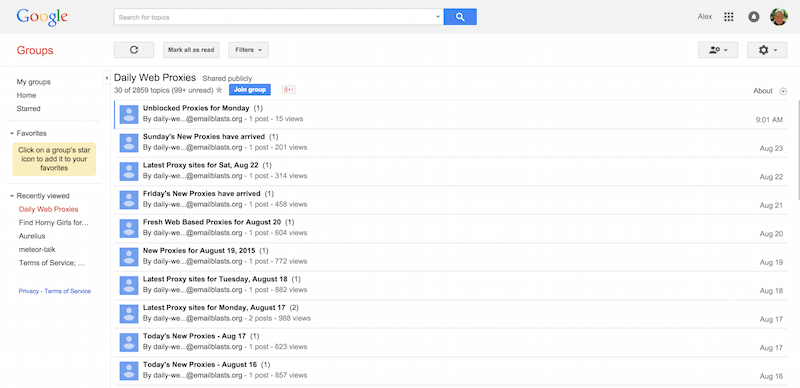800x388 pixels.
Task: Click the Groups heading link
Action: pos(35,51)
